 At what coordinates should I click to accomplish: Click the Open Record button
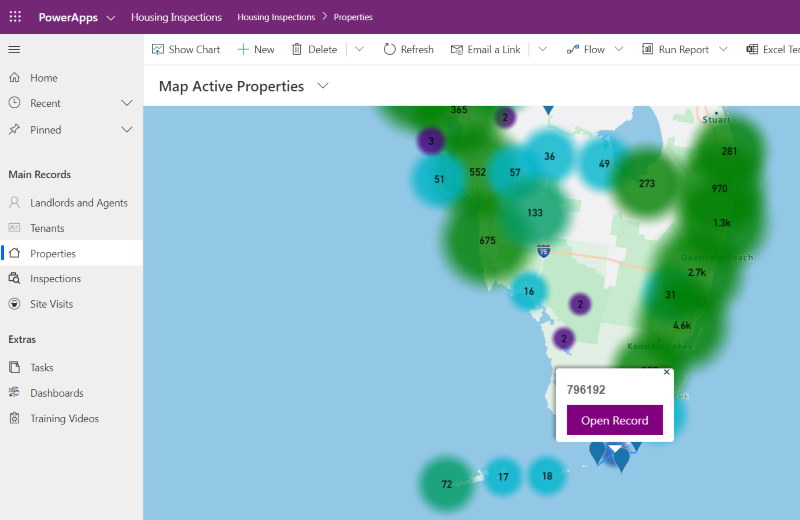click(x=615, y=420)
